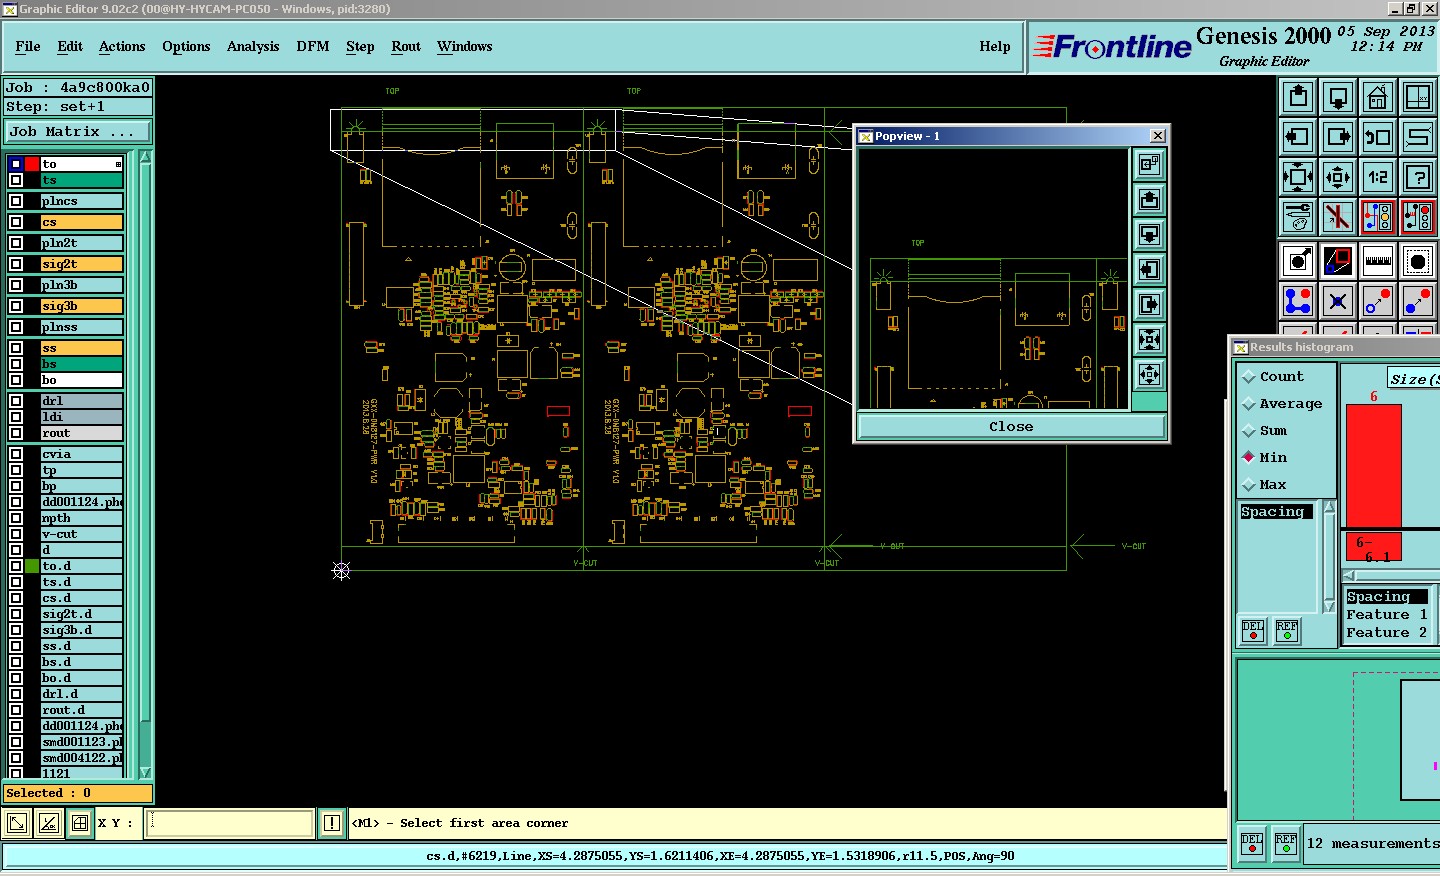1440x876 pixels.
Task: Click the red histogram bar labeled 6
Action: click(1373, 465)
